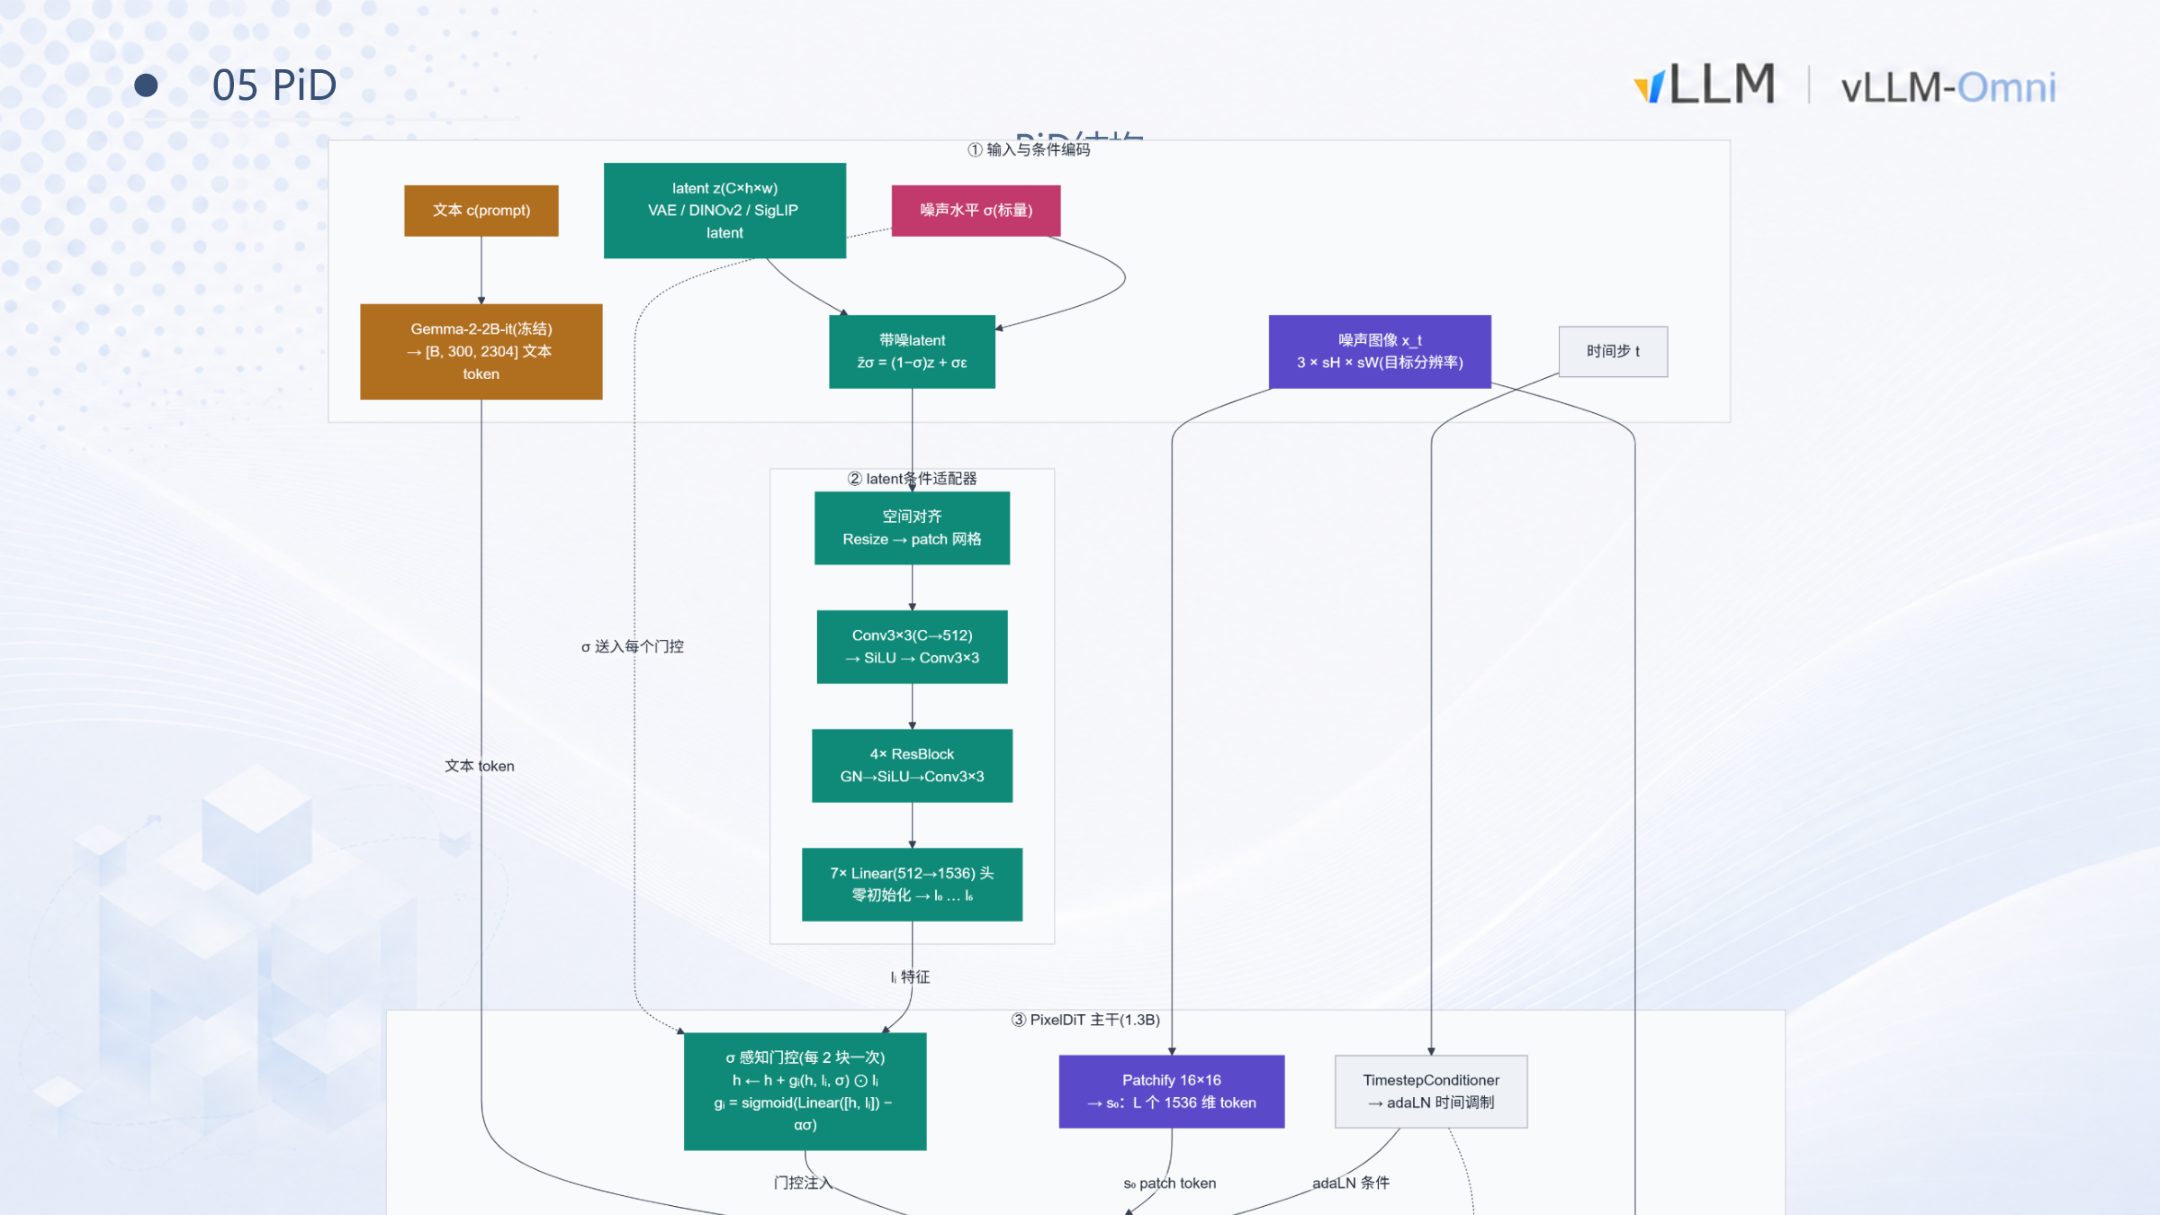The image size is (2160, 1215).
Task: Click the vLLM-Omni logo text
Action: pos(1948,88)
